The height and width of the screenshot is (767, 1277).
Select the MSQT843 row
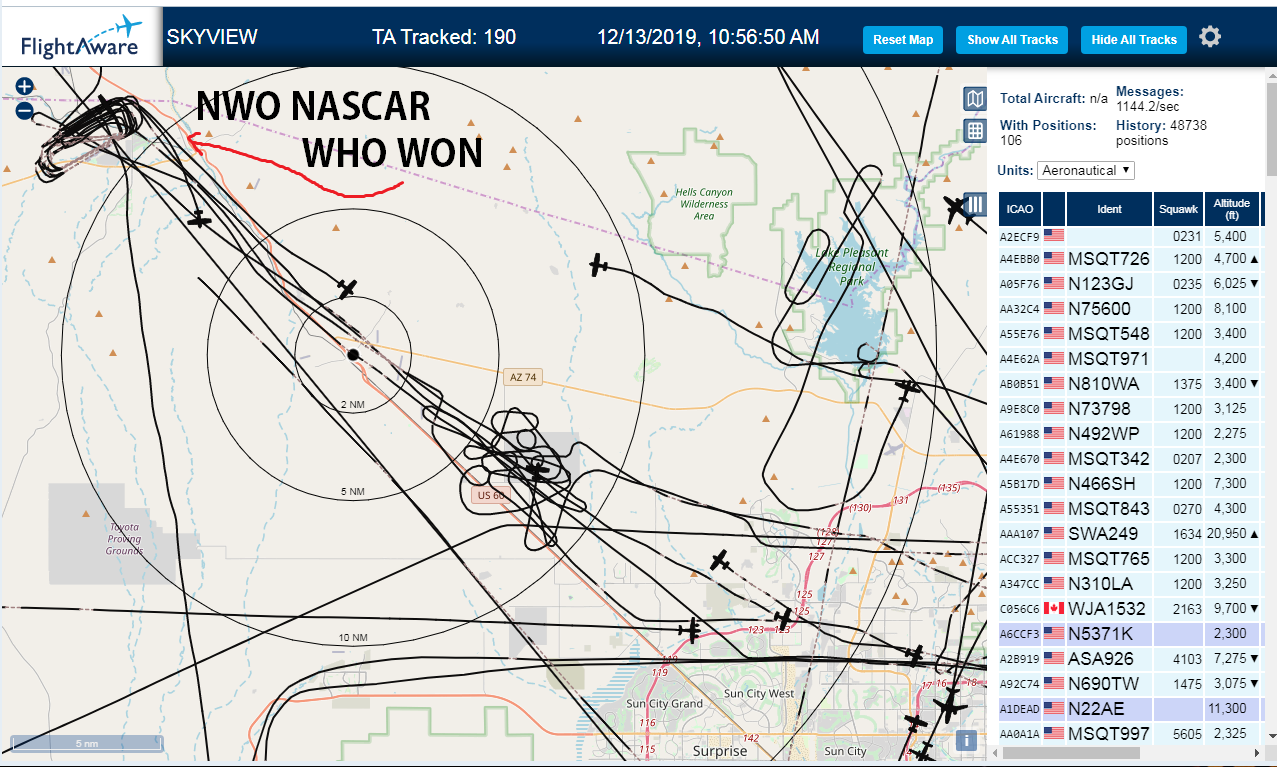tap(1130, 509)
